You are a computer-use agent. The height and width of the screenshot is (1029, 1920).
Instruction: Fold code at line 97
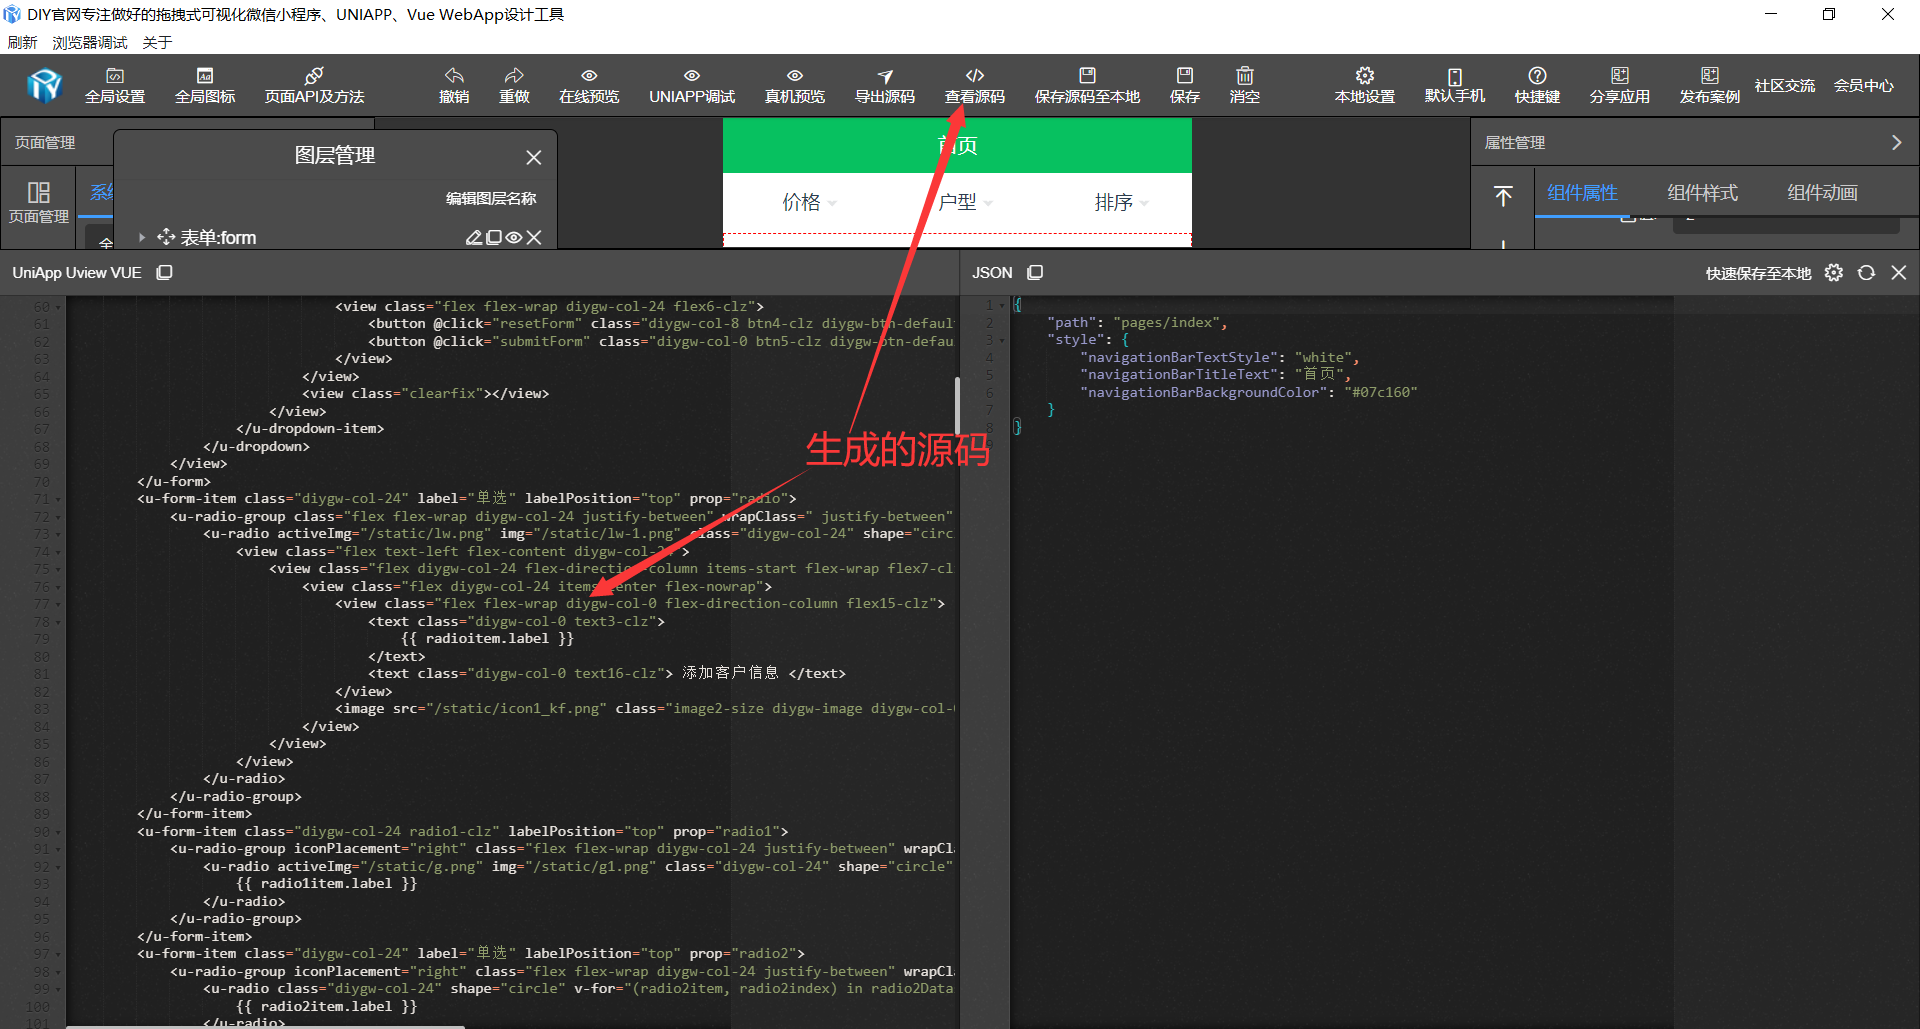click(x=58, y=954)
